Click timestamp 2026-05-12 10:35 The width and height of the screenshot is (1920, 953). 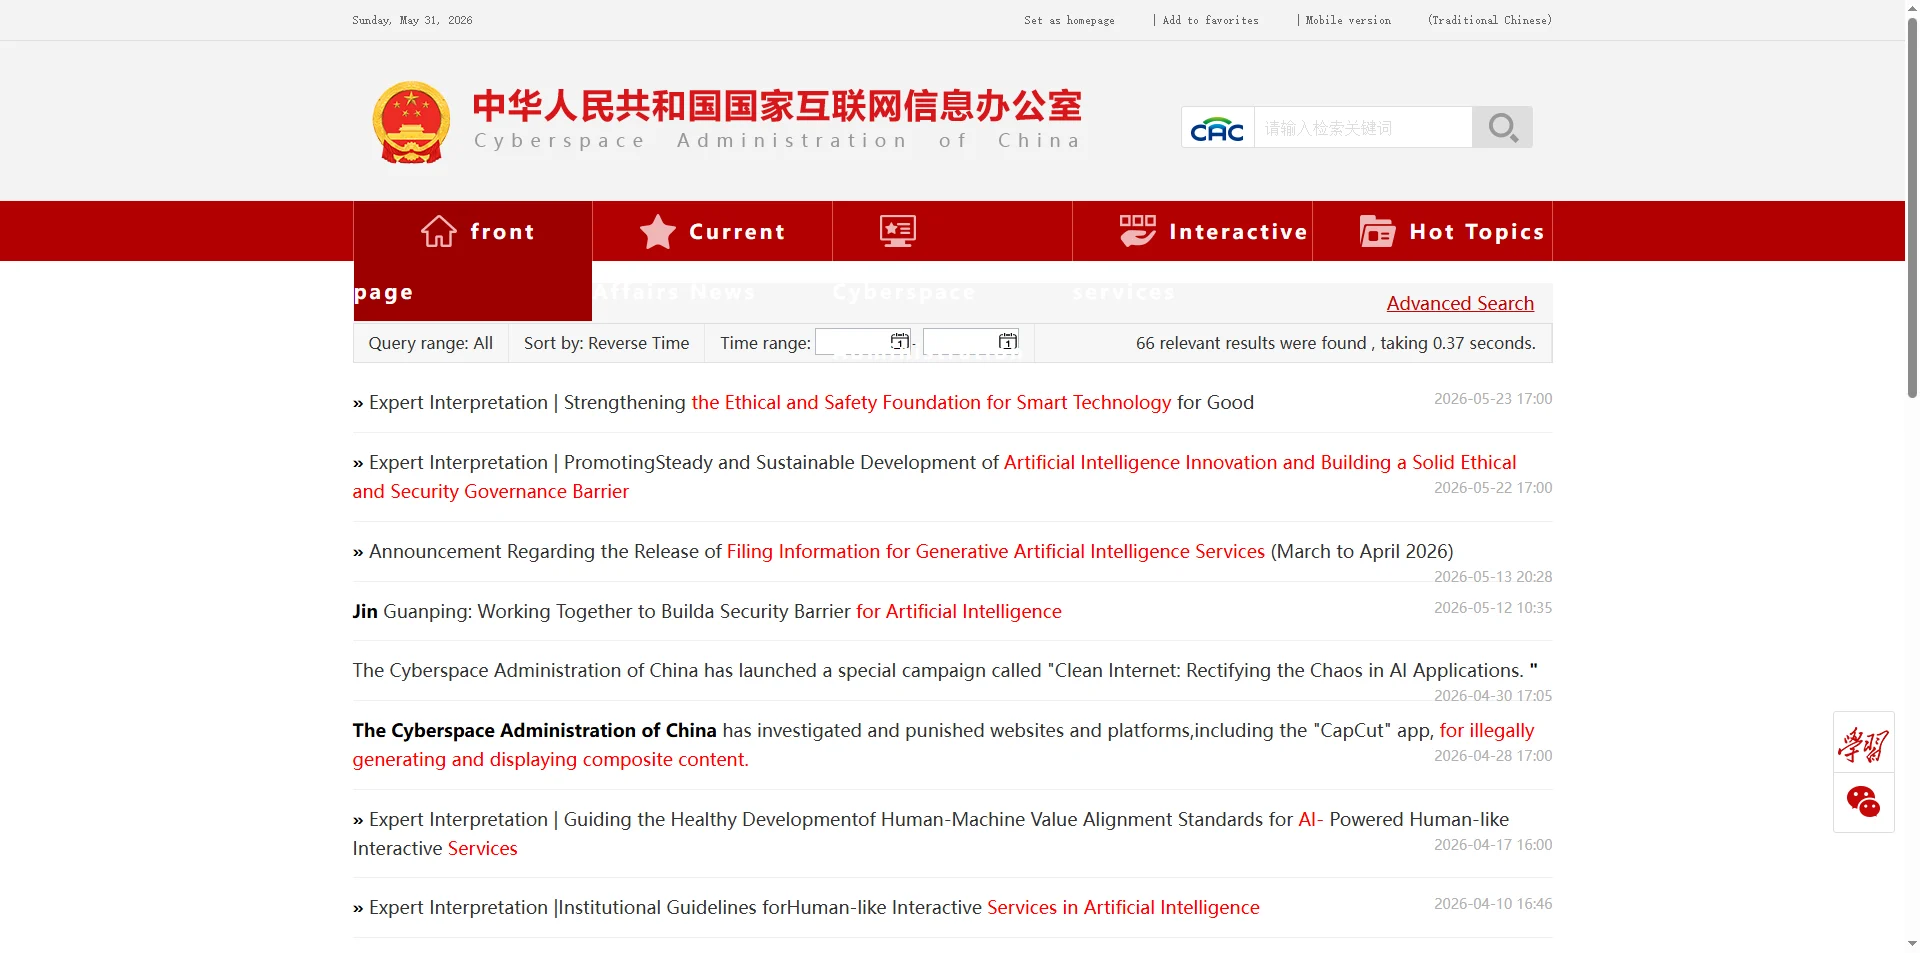(1493, 608)
